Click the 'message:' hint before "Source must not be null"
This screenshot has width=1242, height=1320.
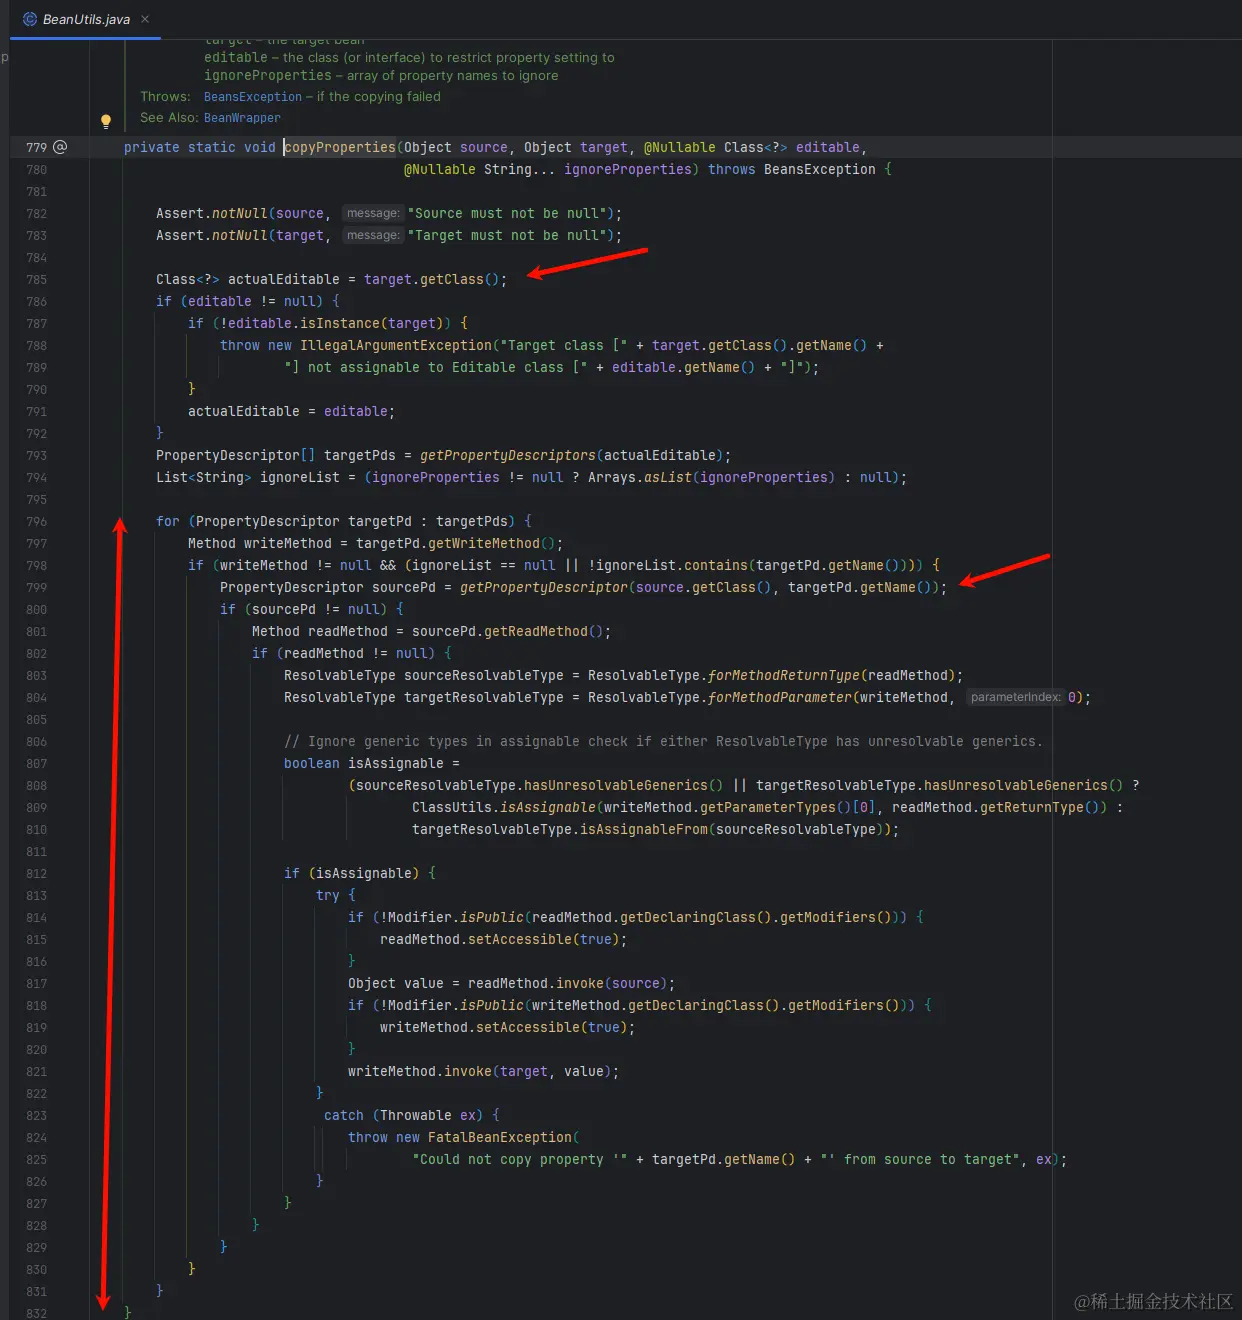373,213
